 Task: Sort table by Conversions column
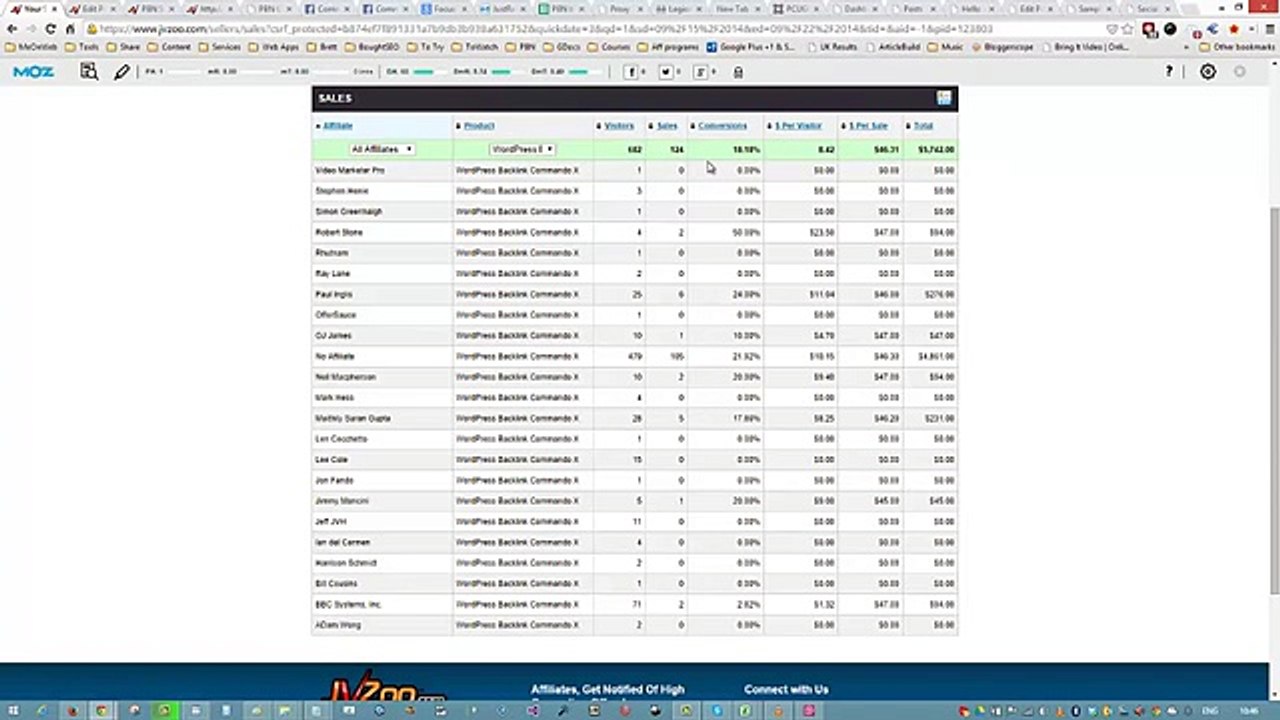point(722,126)
